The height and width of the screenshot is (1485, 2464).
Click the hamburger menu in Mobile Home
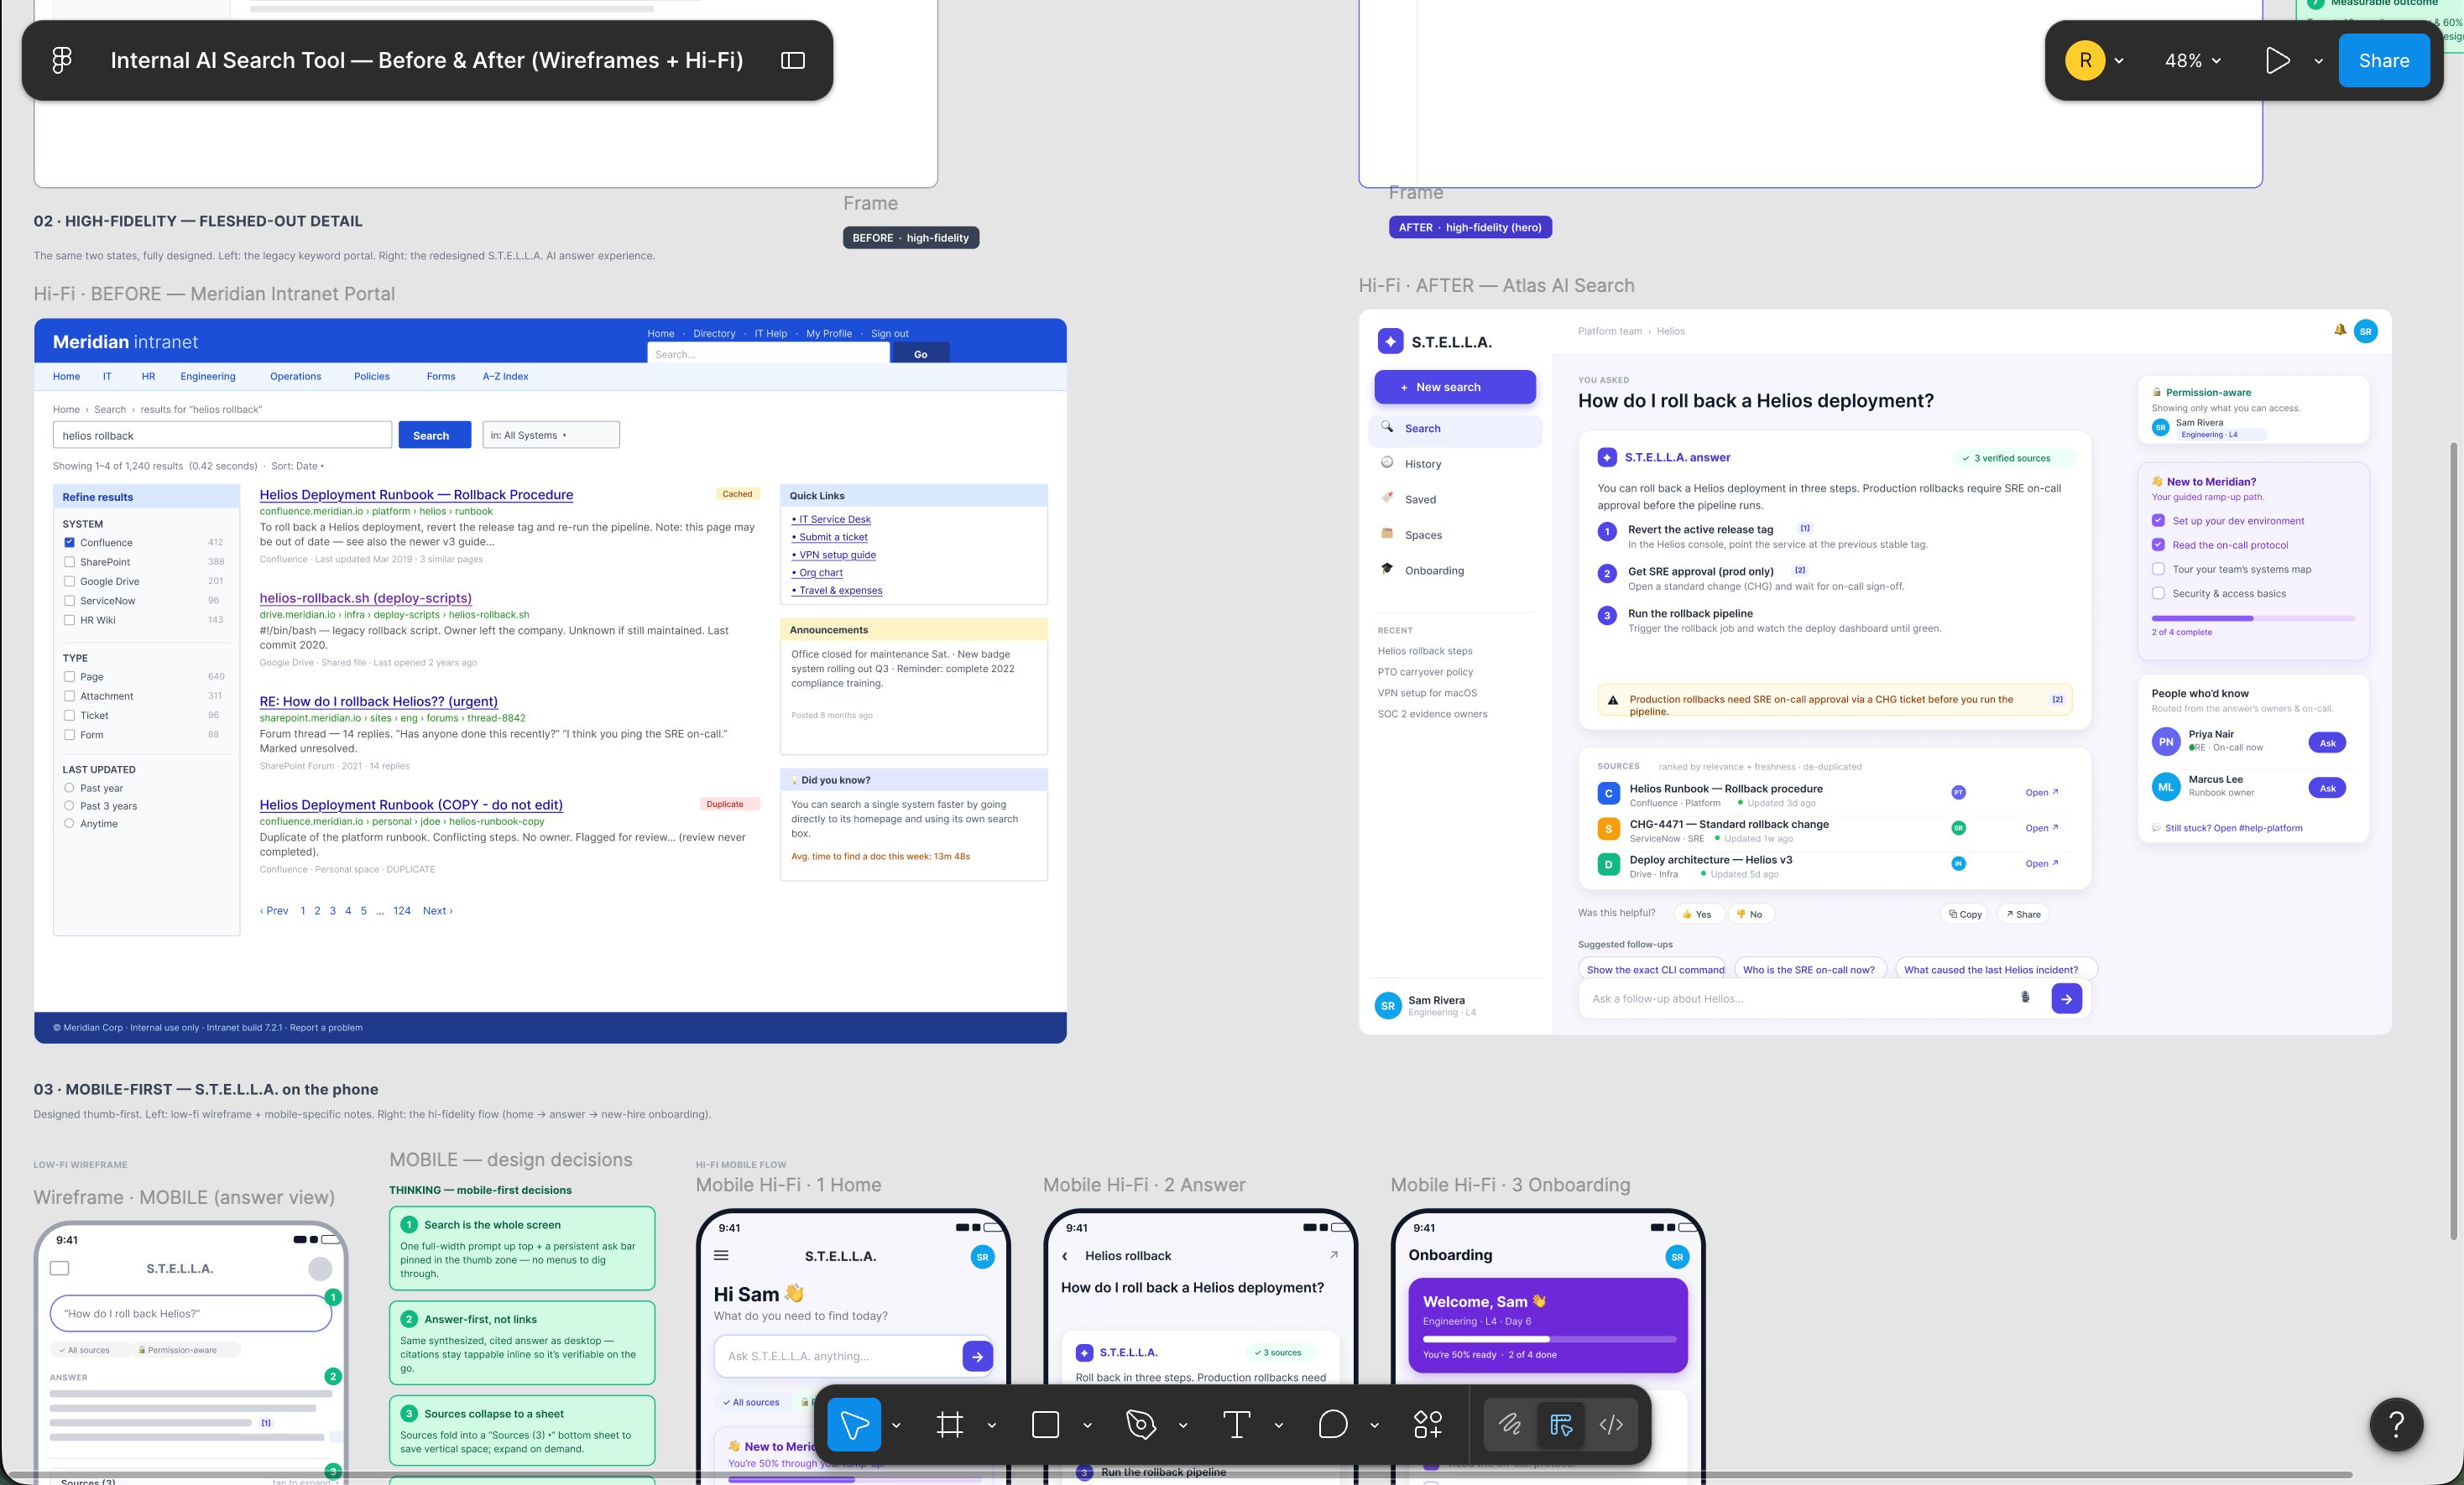[721, 1255]
